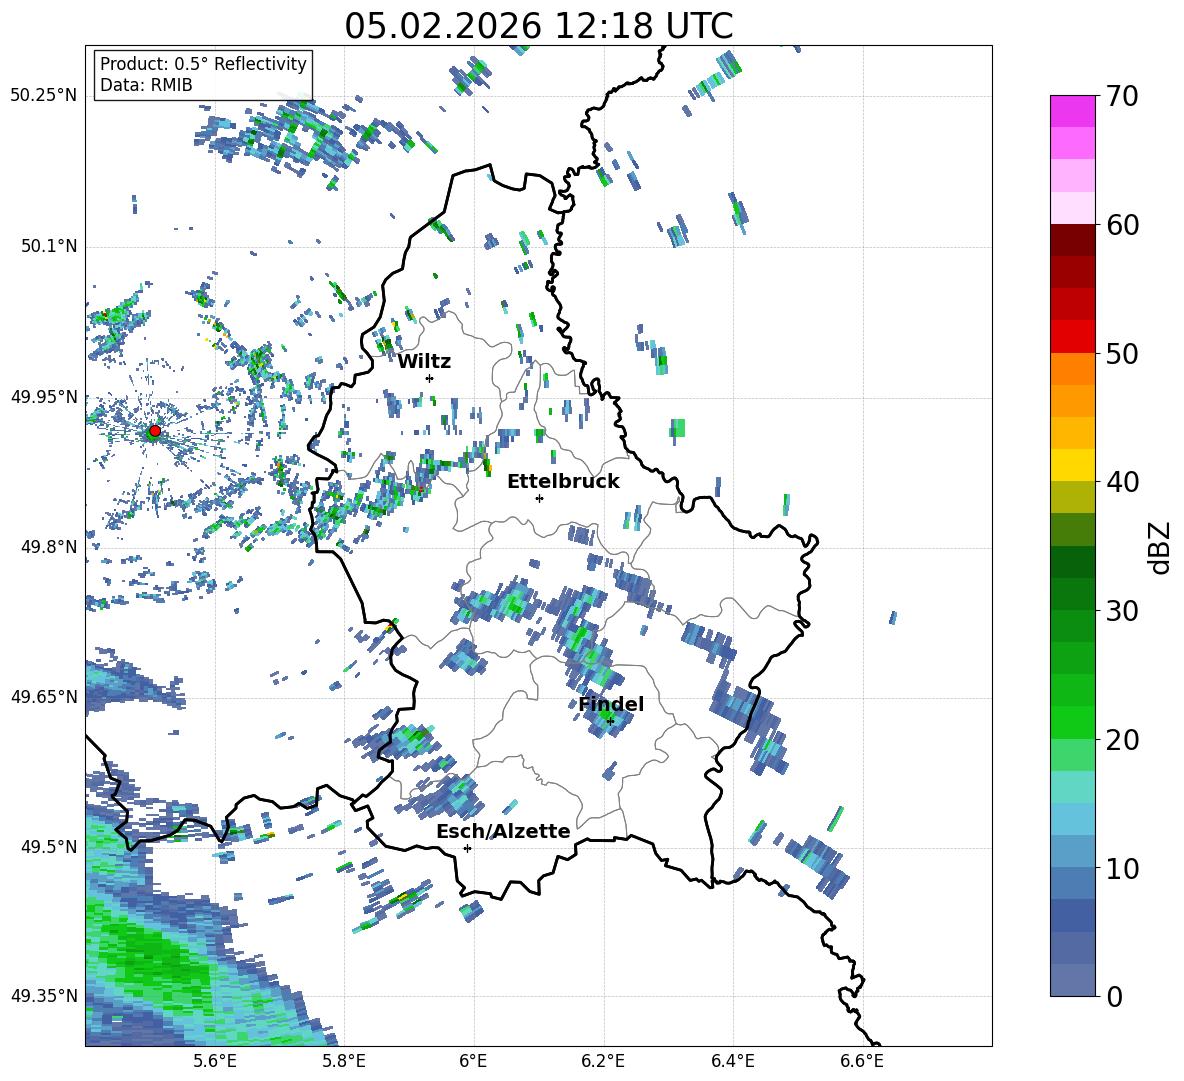Click the Esch/Alzette station cross marker
Image resolution: width=1184 pixels, height=1081 pixels.
pos(467,848)
